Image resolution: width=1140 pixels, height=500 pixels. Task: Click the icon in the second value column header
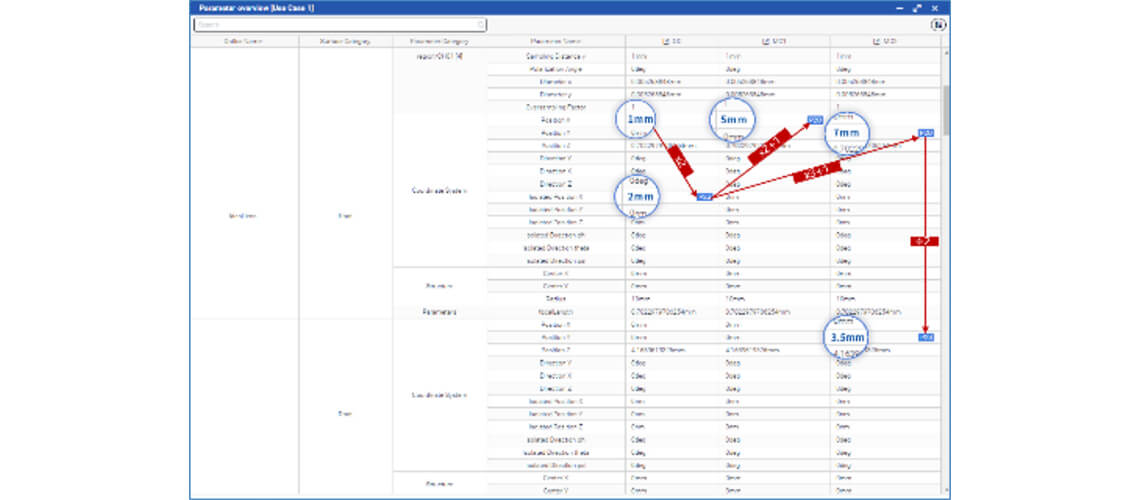click(765, 42)
